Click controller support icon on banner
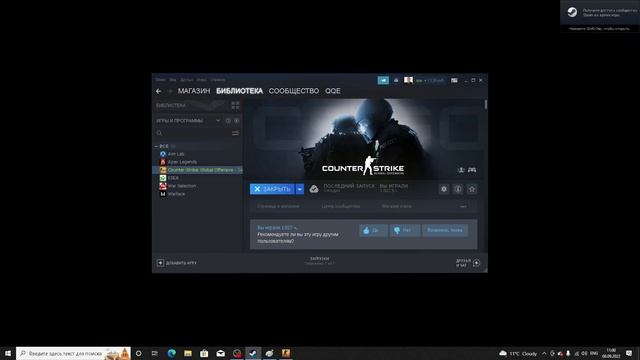The image size is (640, 360). coord(472,170)
